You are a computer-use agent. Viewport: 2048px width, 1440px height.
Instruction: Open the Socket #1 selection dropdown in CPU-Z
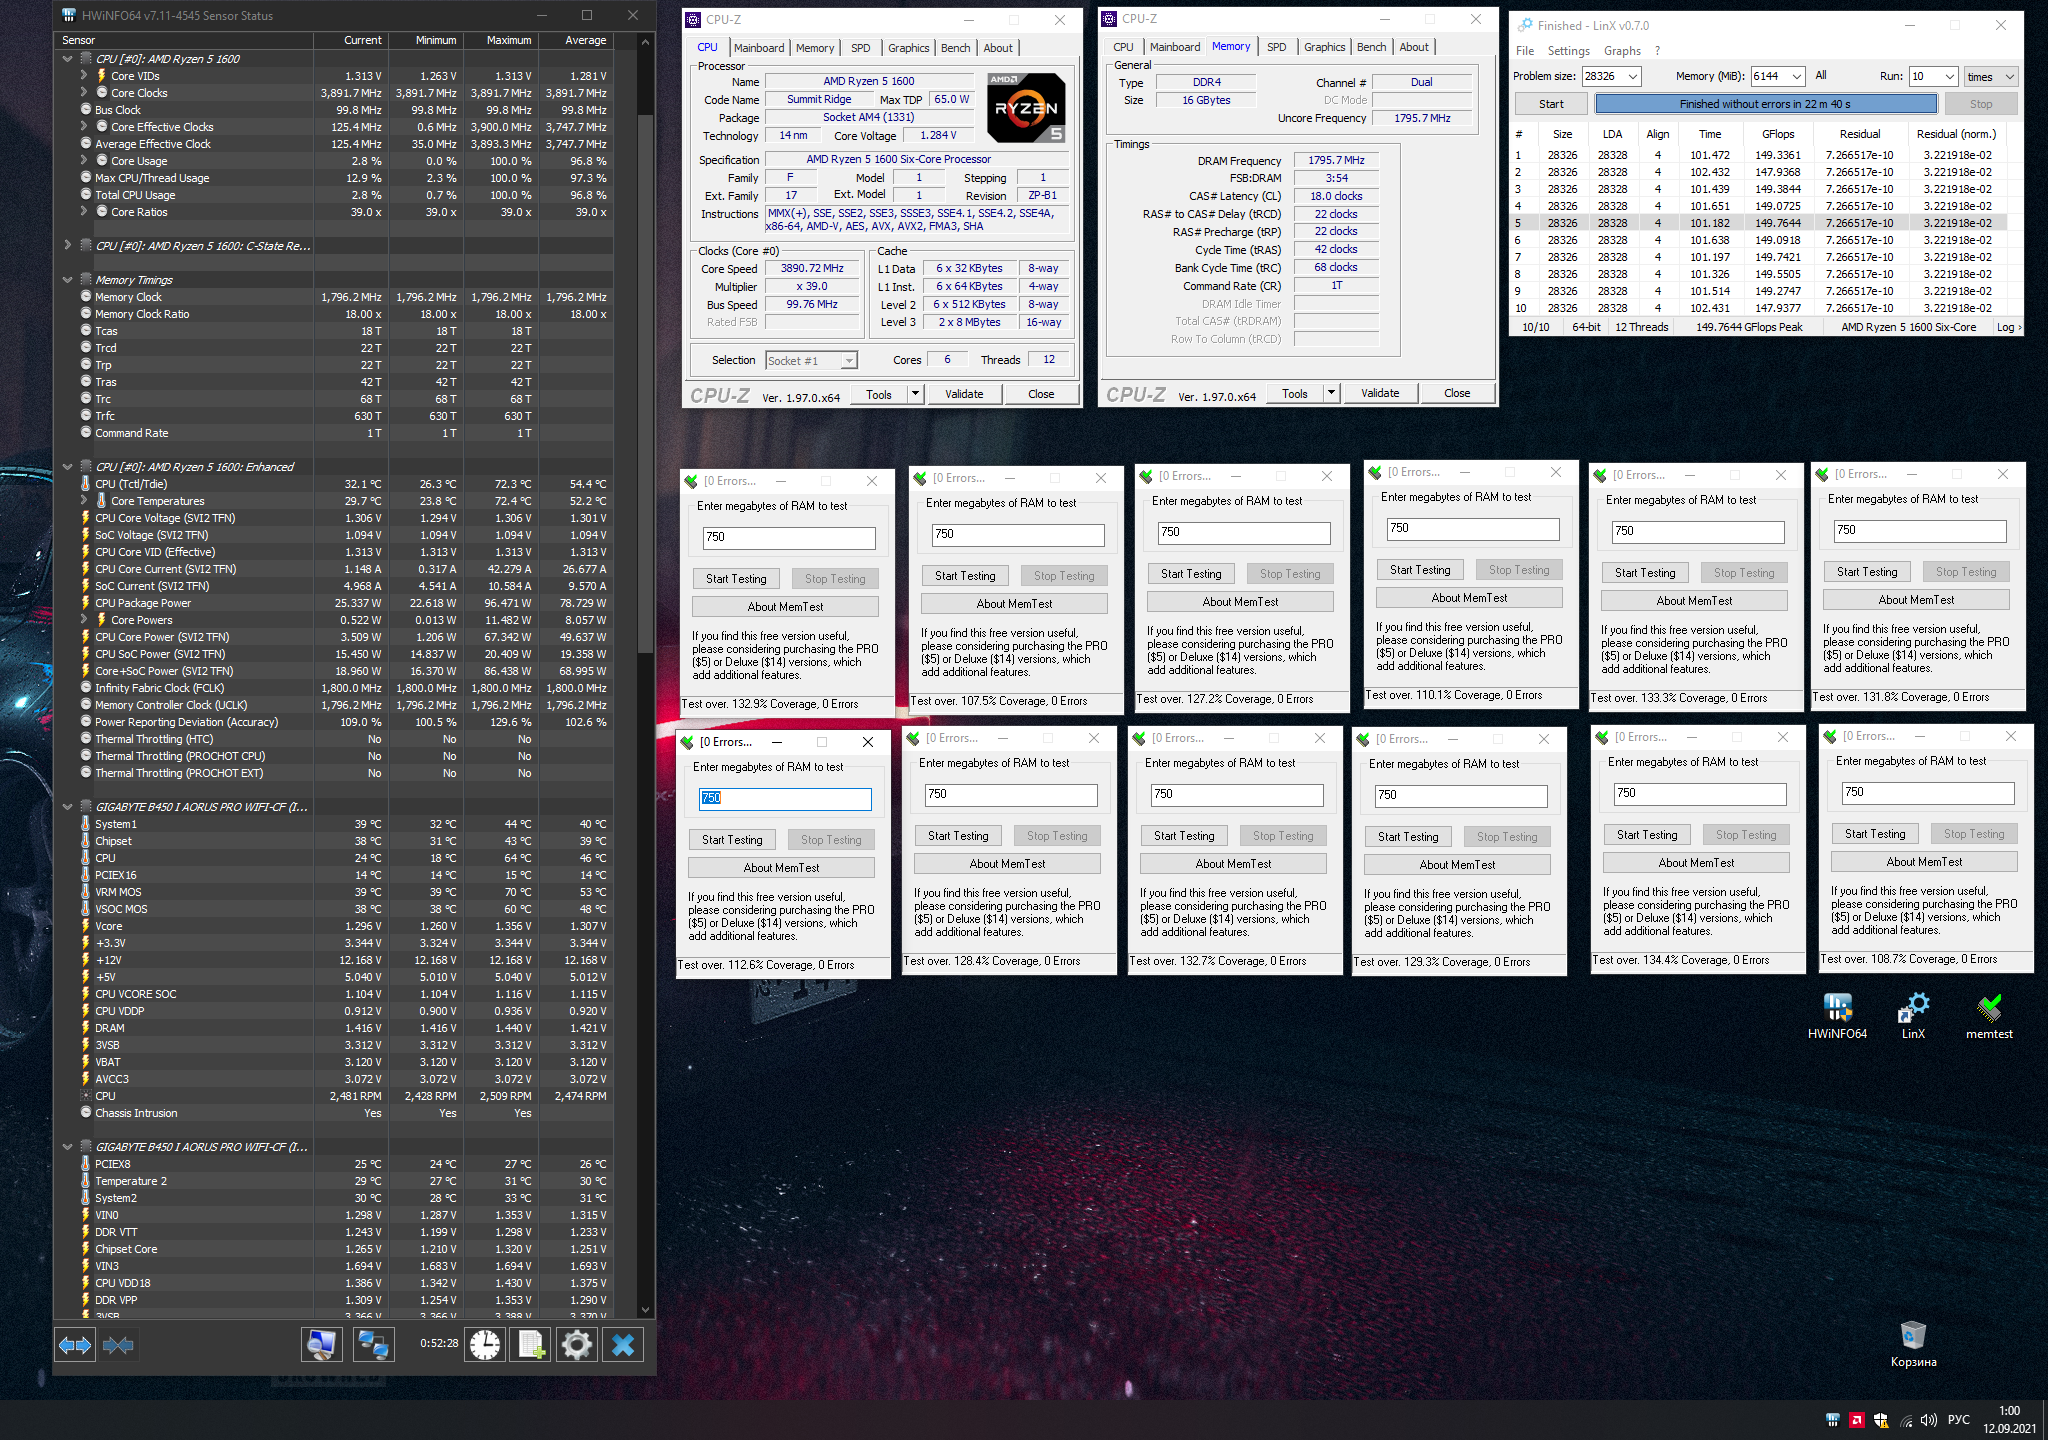tap(849, 361)
